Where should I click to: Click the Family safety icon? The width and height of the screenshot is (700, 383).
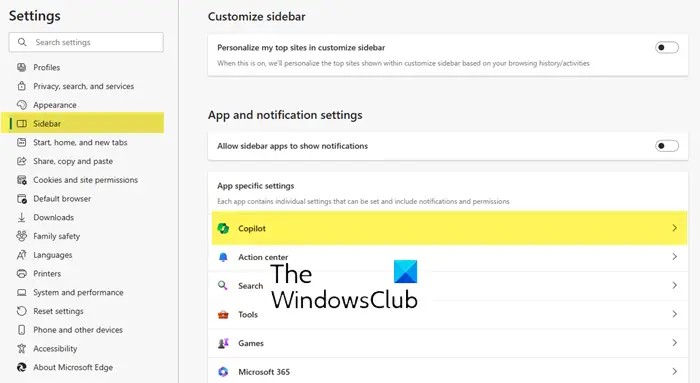pos(21,236)
